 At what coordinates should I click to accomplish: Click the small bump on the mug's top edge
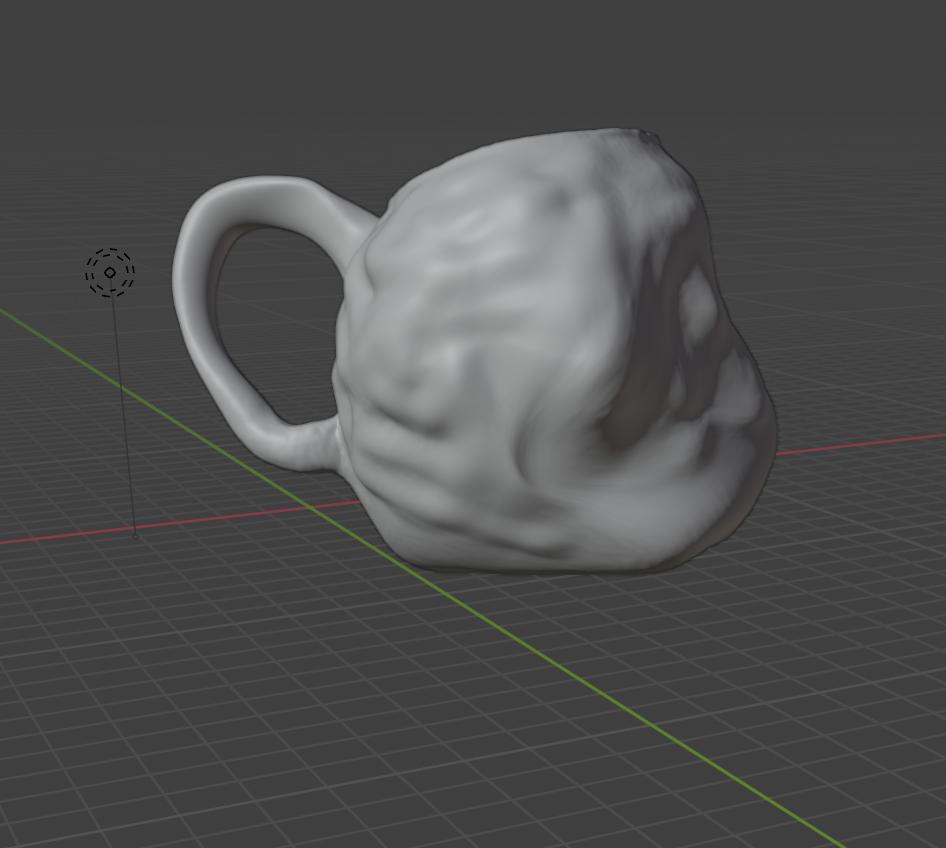click(650, 134)
